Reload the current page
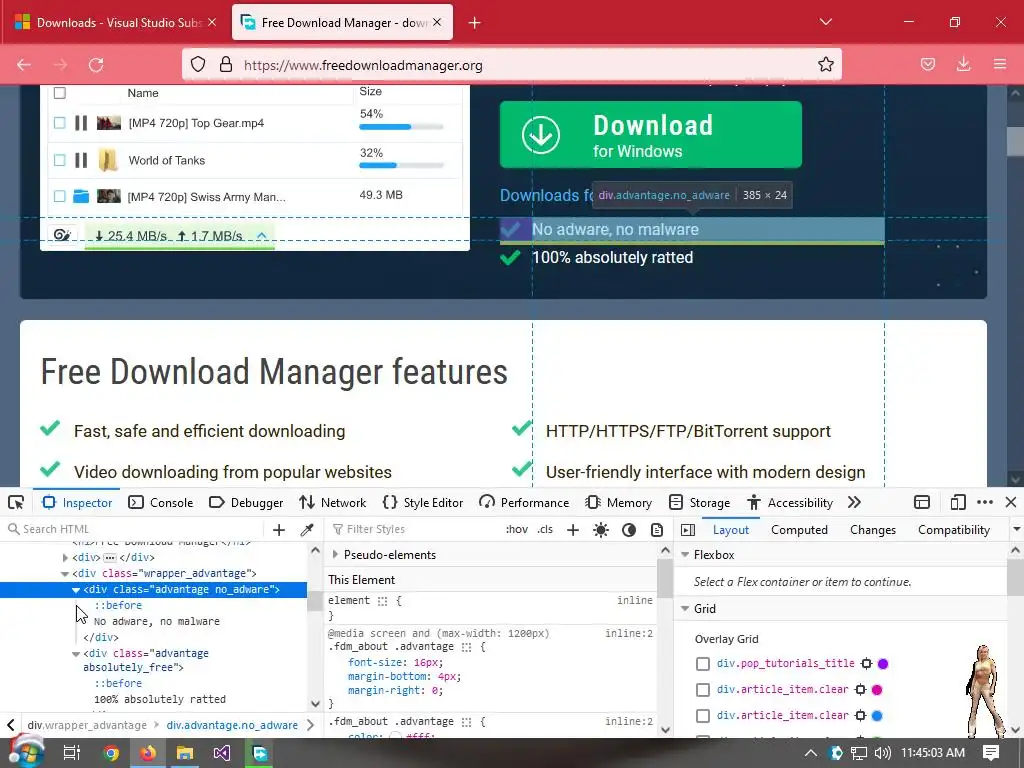The width and height of the screenshot is (1024, 768). [x=96, y=65]
